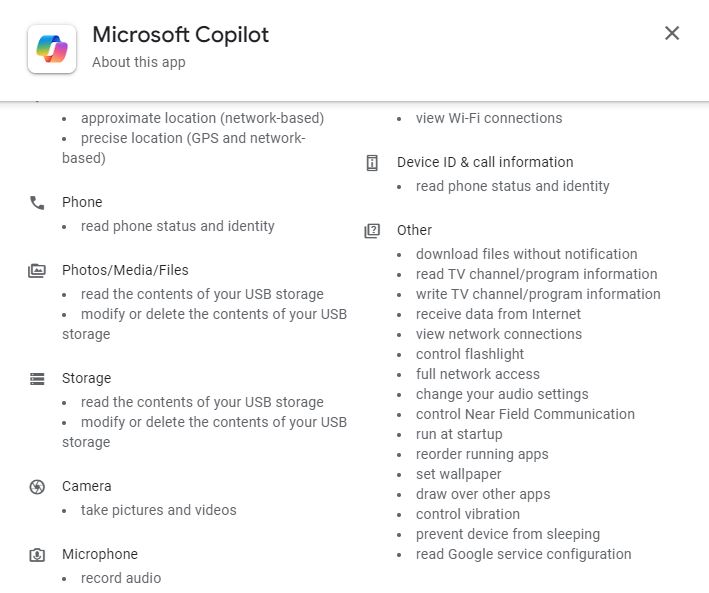Click the Storage permission icon

pos(37,378)
